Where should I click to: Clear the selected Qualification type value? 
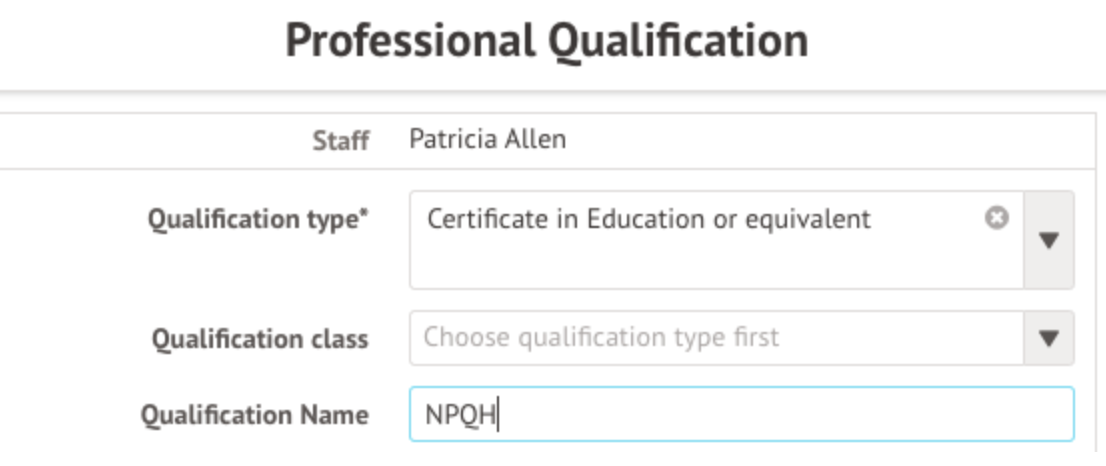(x=996, y=218)
